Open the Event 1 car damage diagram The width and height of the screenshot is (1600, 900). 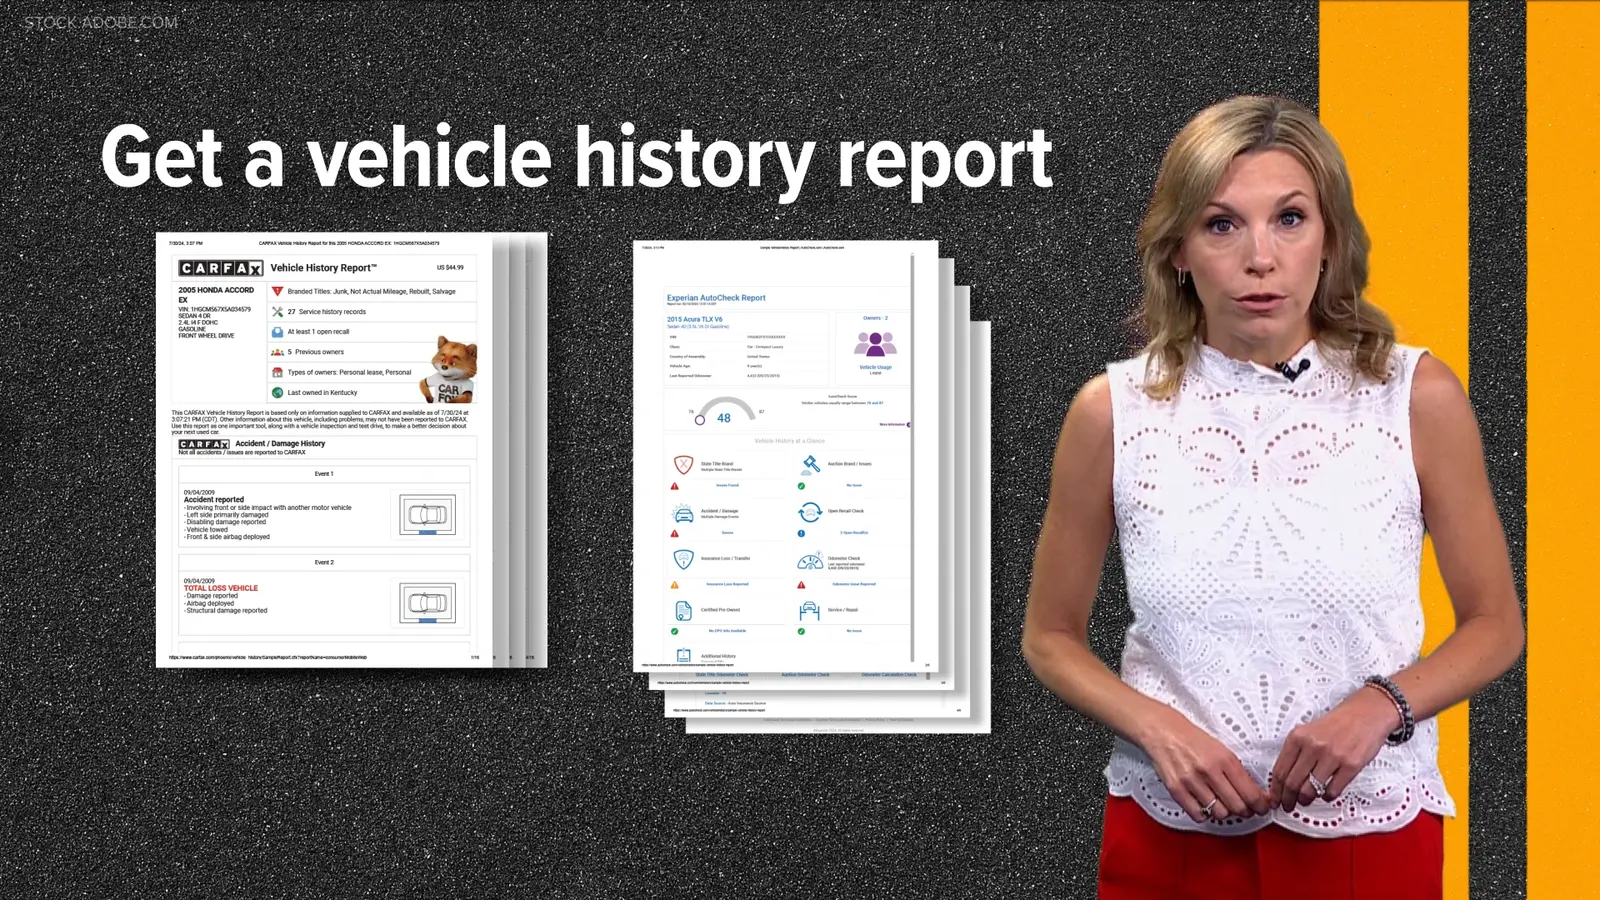point(428,515)
